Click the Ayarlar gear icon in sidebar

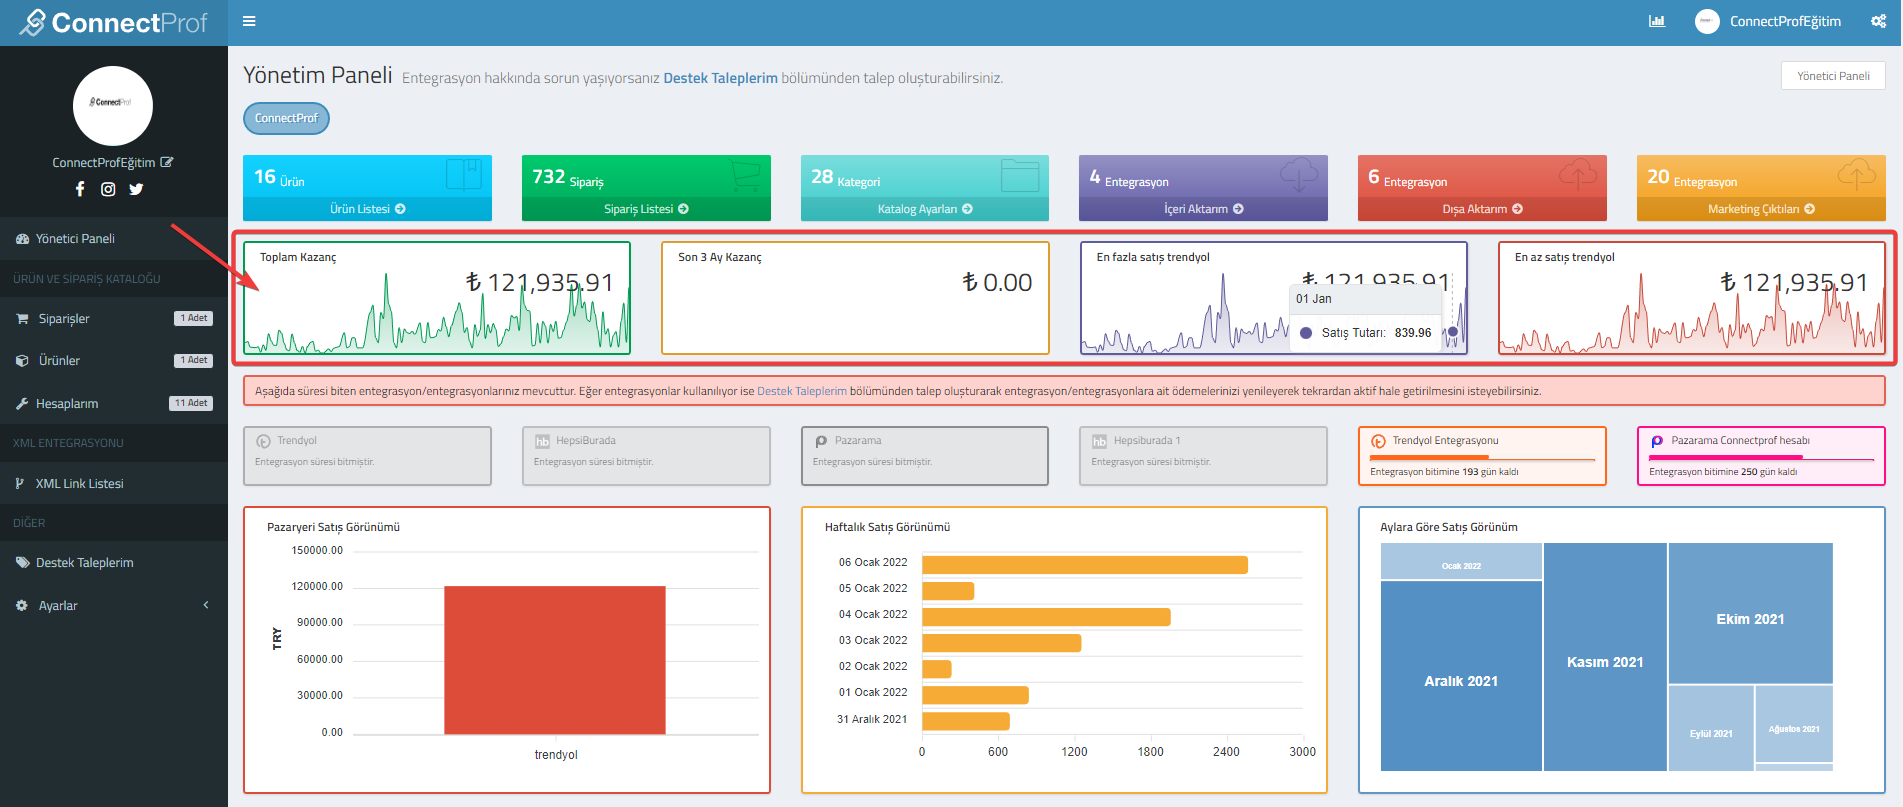pyautogui.click(x=22, y=606)
